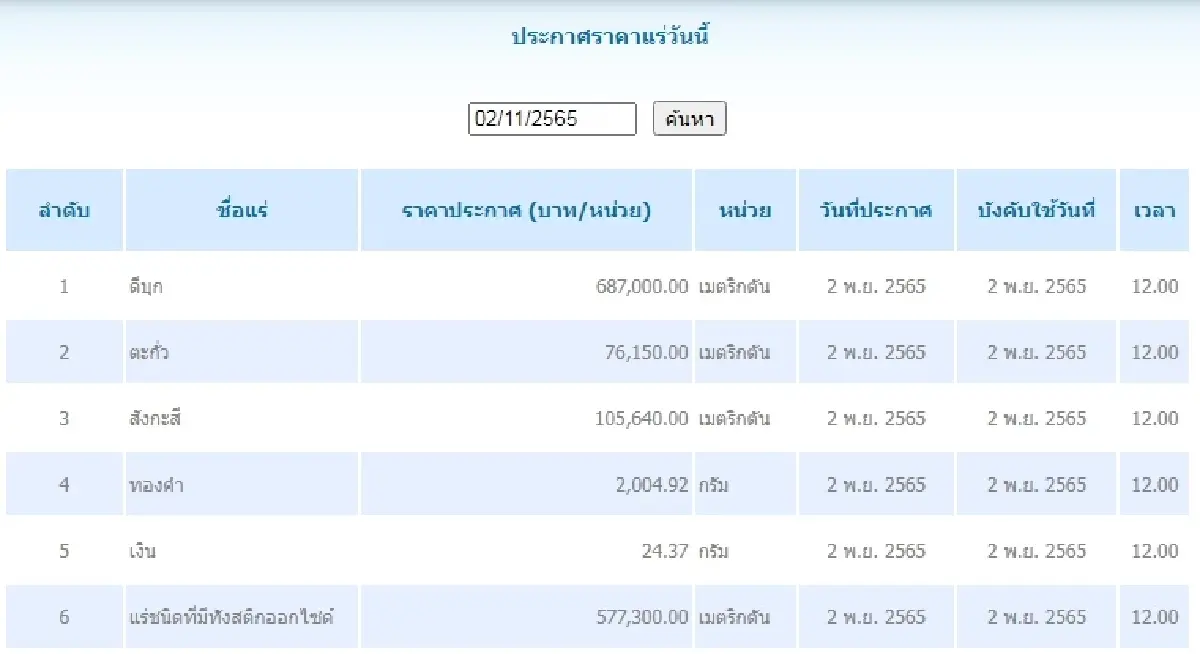
Task: Click the unit กรัม in เงิน row
Action: pos(714,551)
